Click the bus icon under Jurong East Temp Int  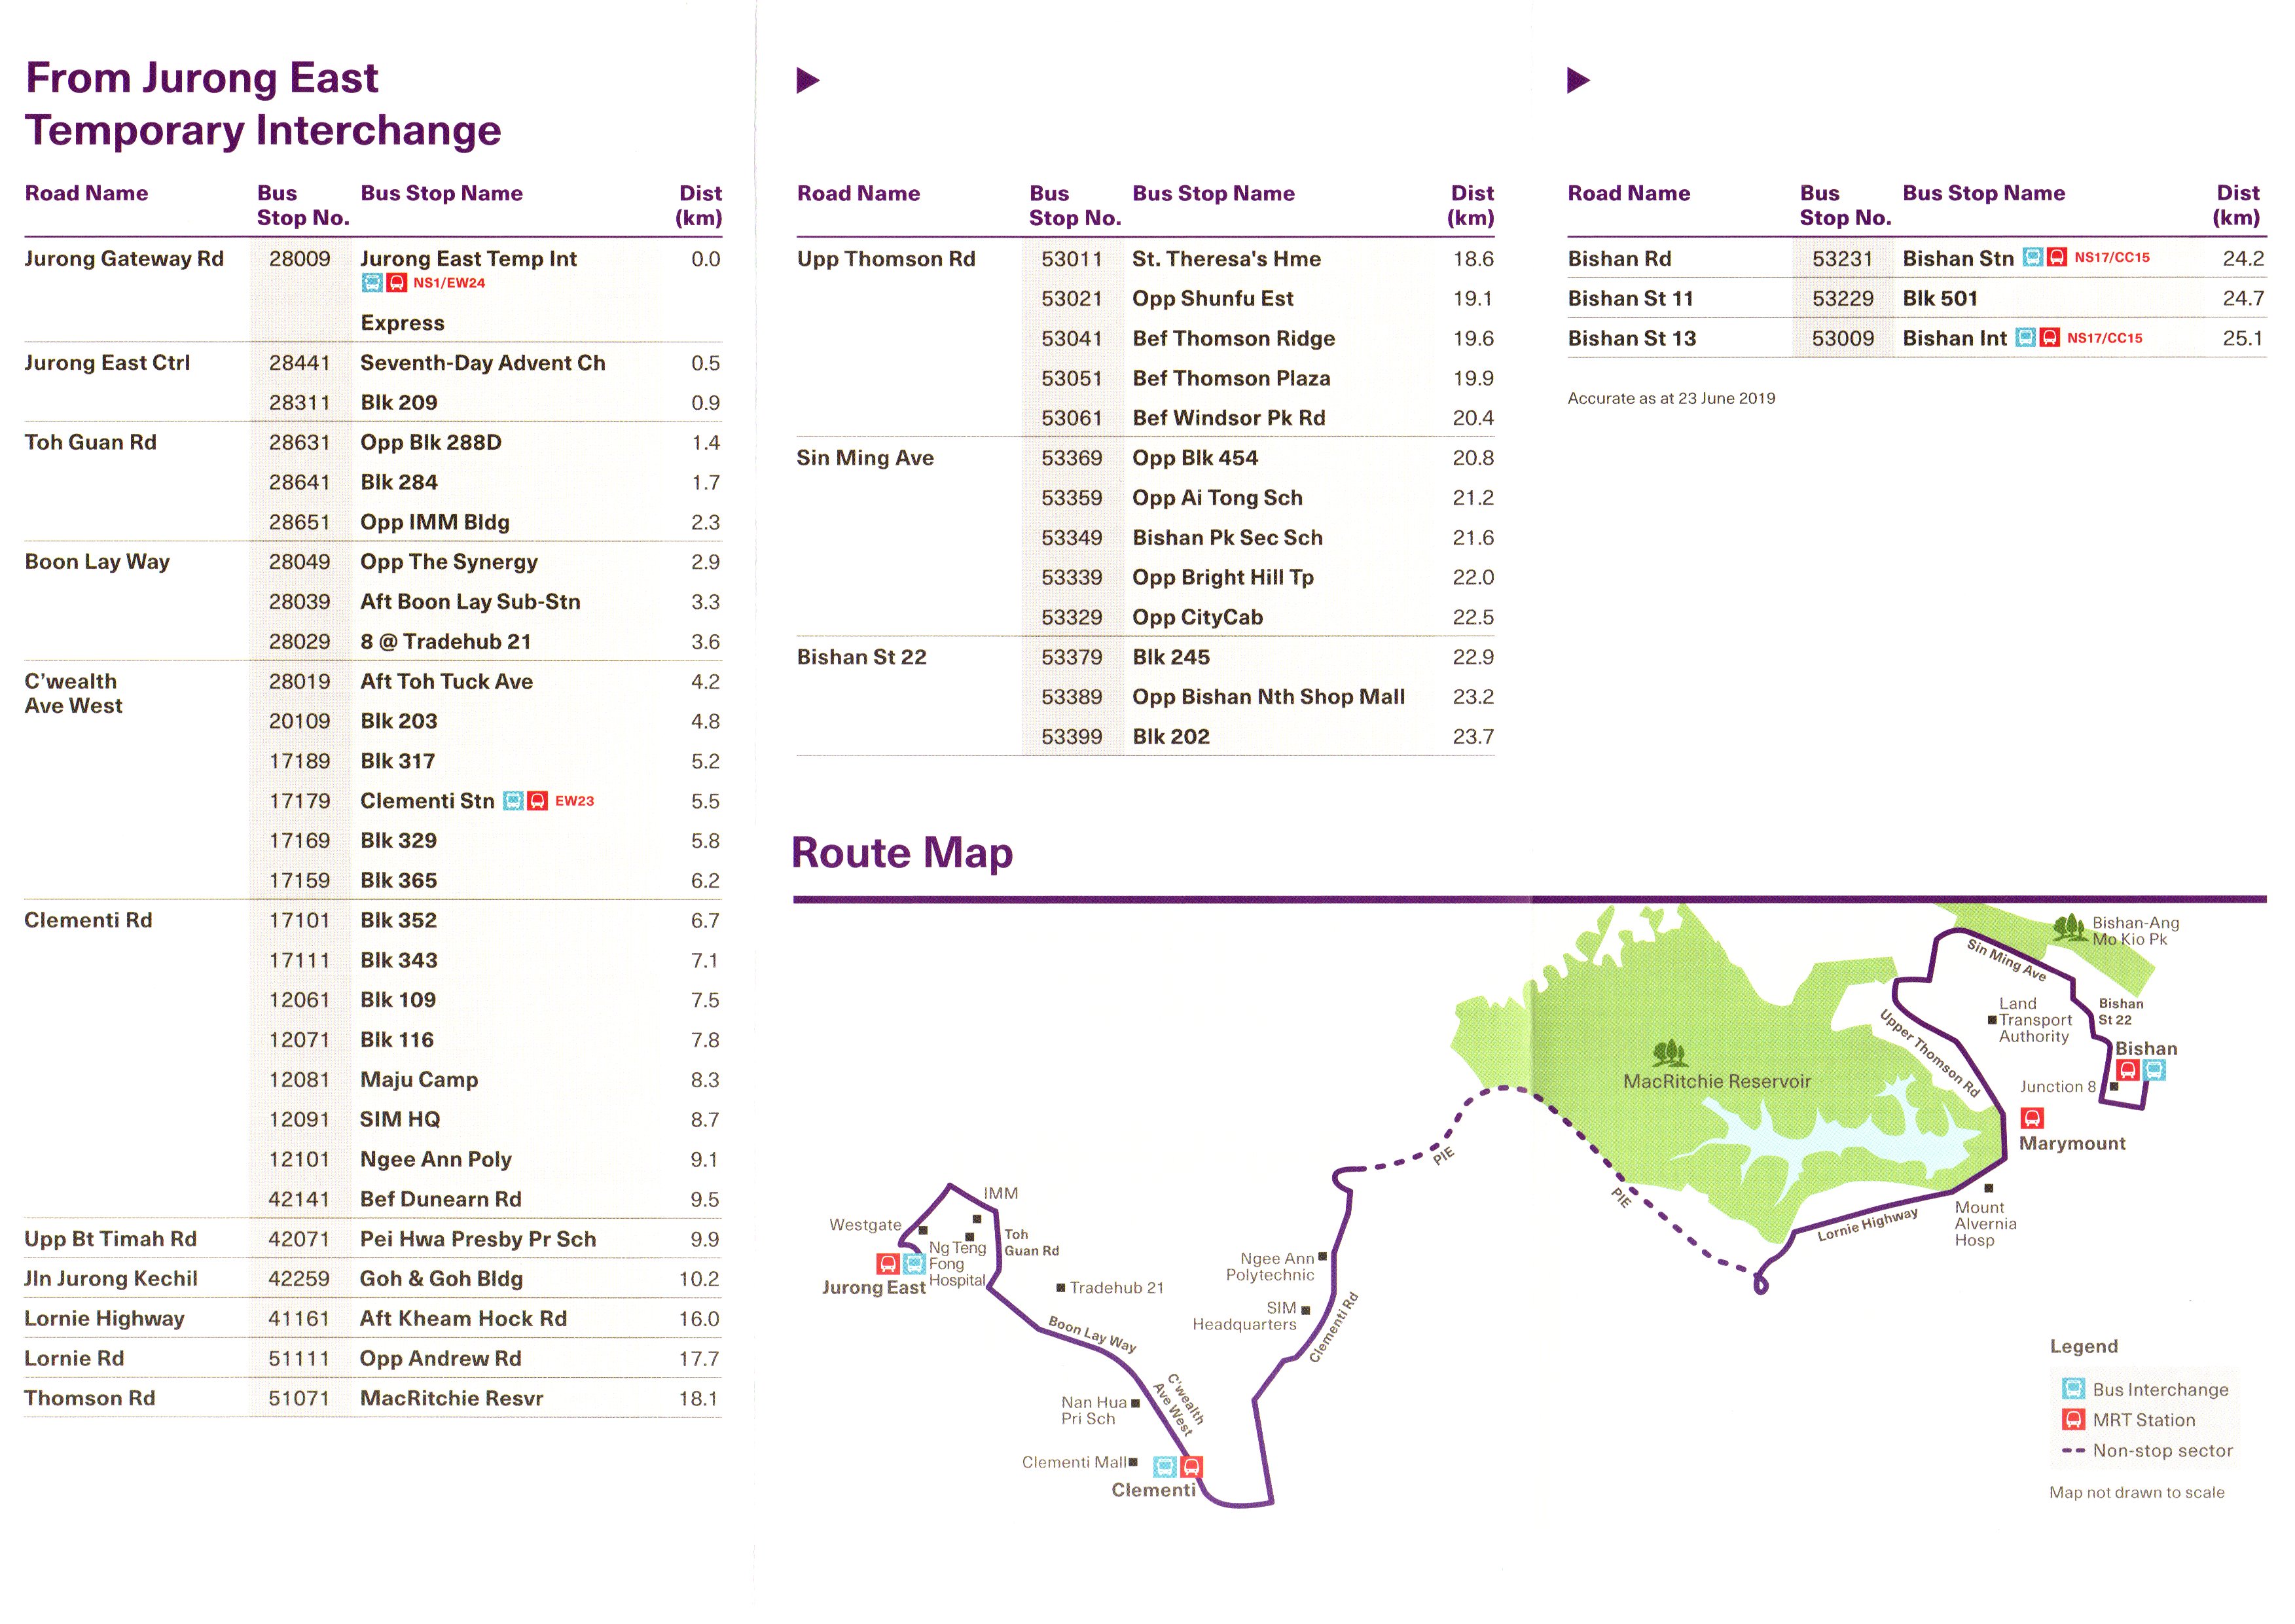[x=372, y=283]
